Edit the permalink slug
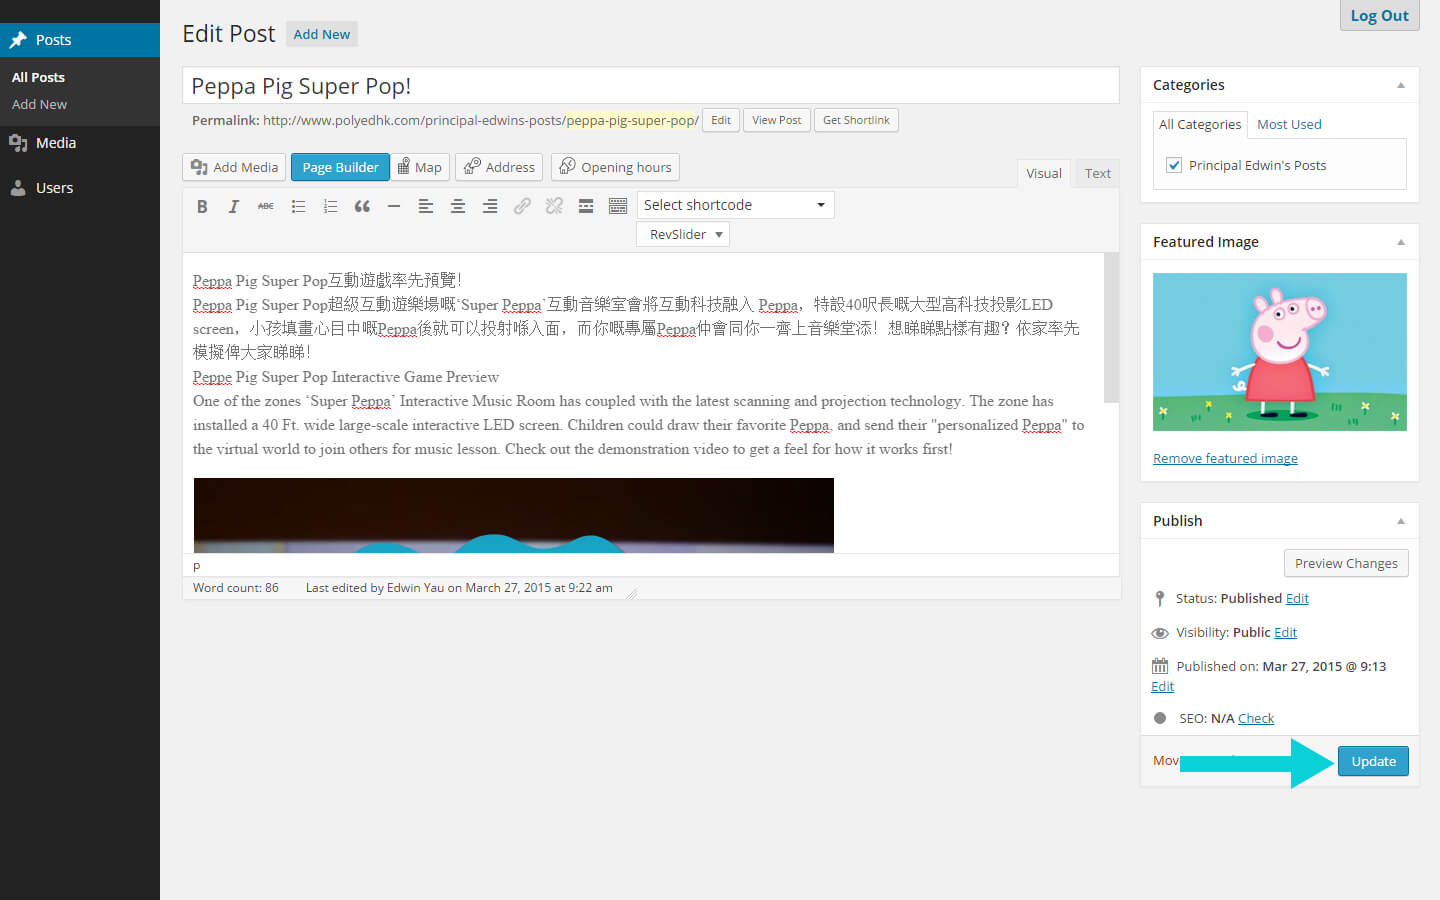1440x900 pixels. (x=721, y=120)
